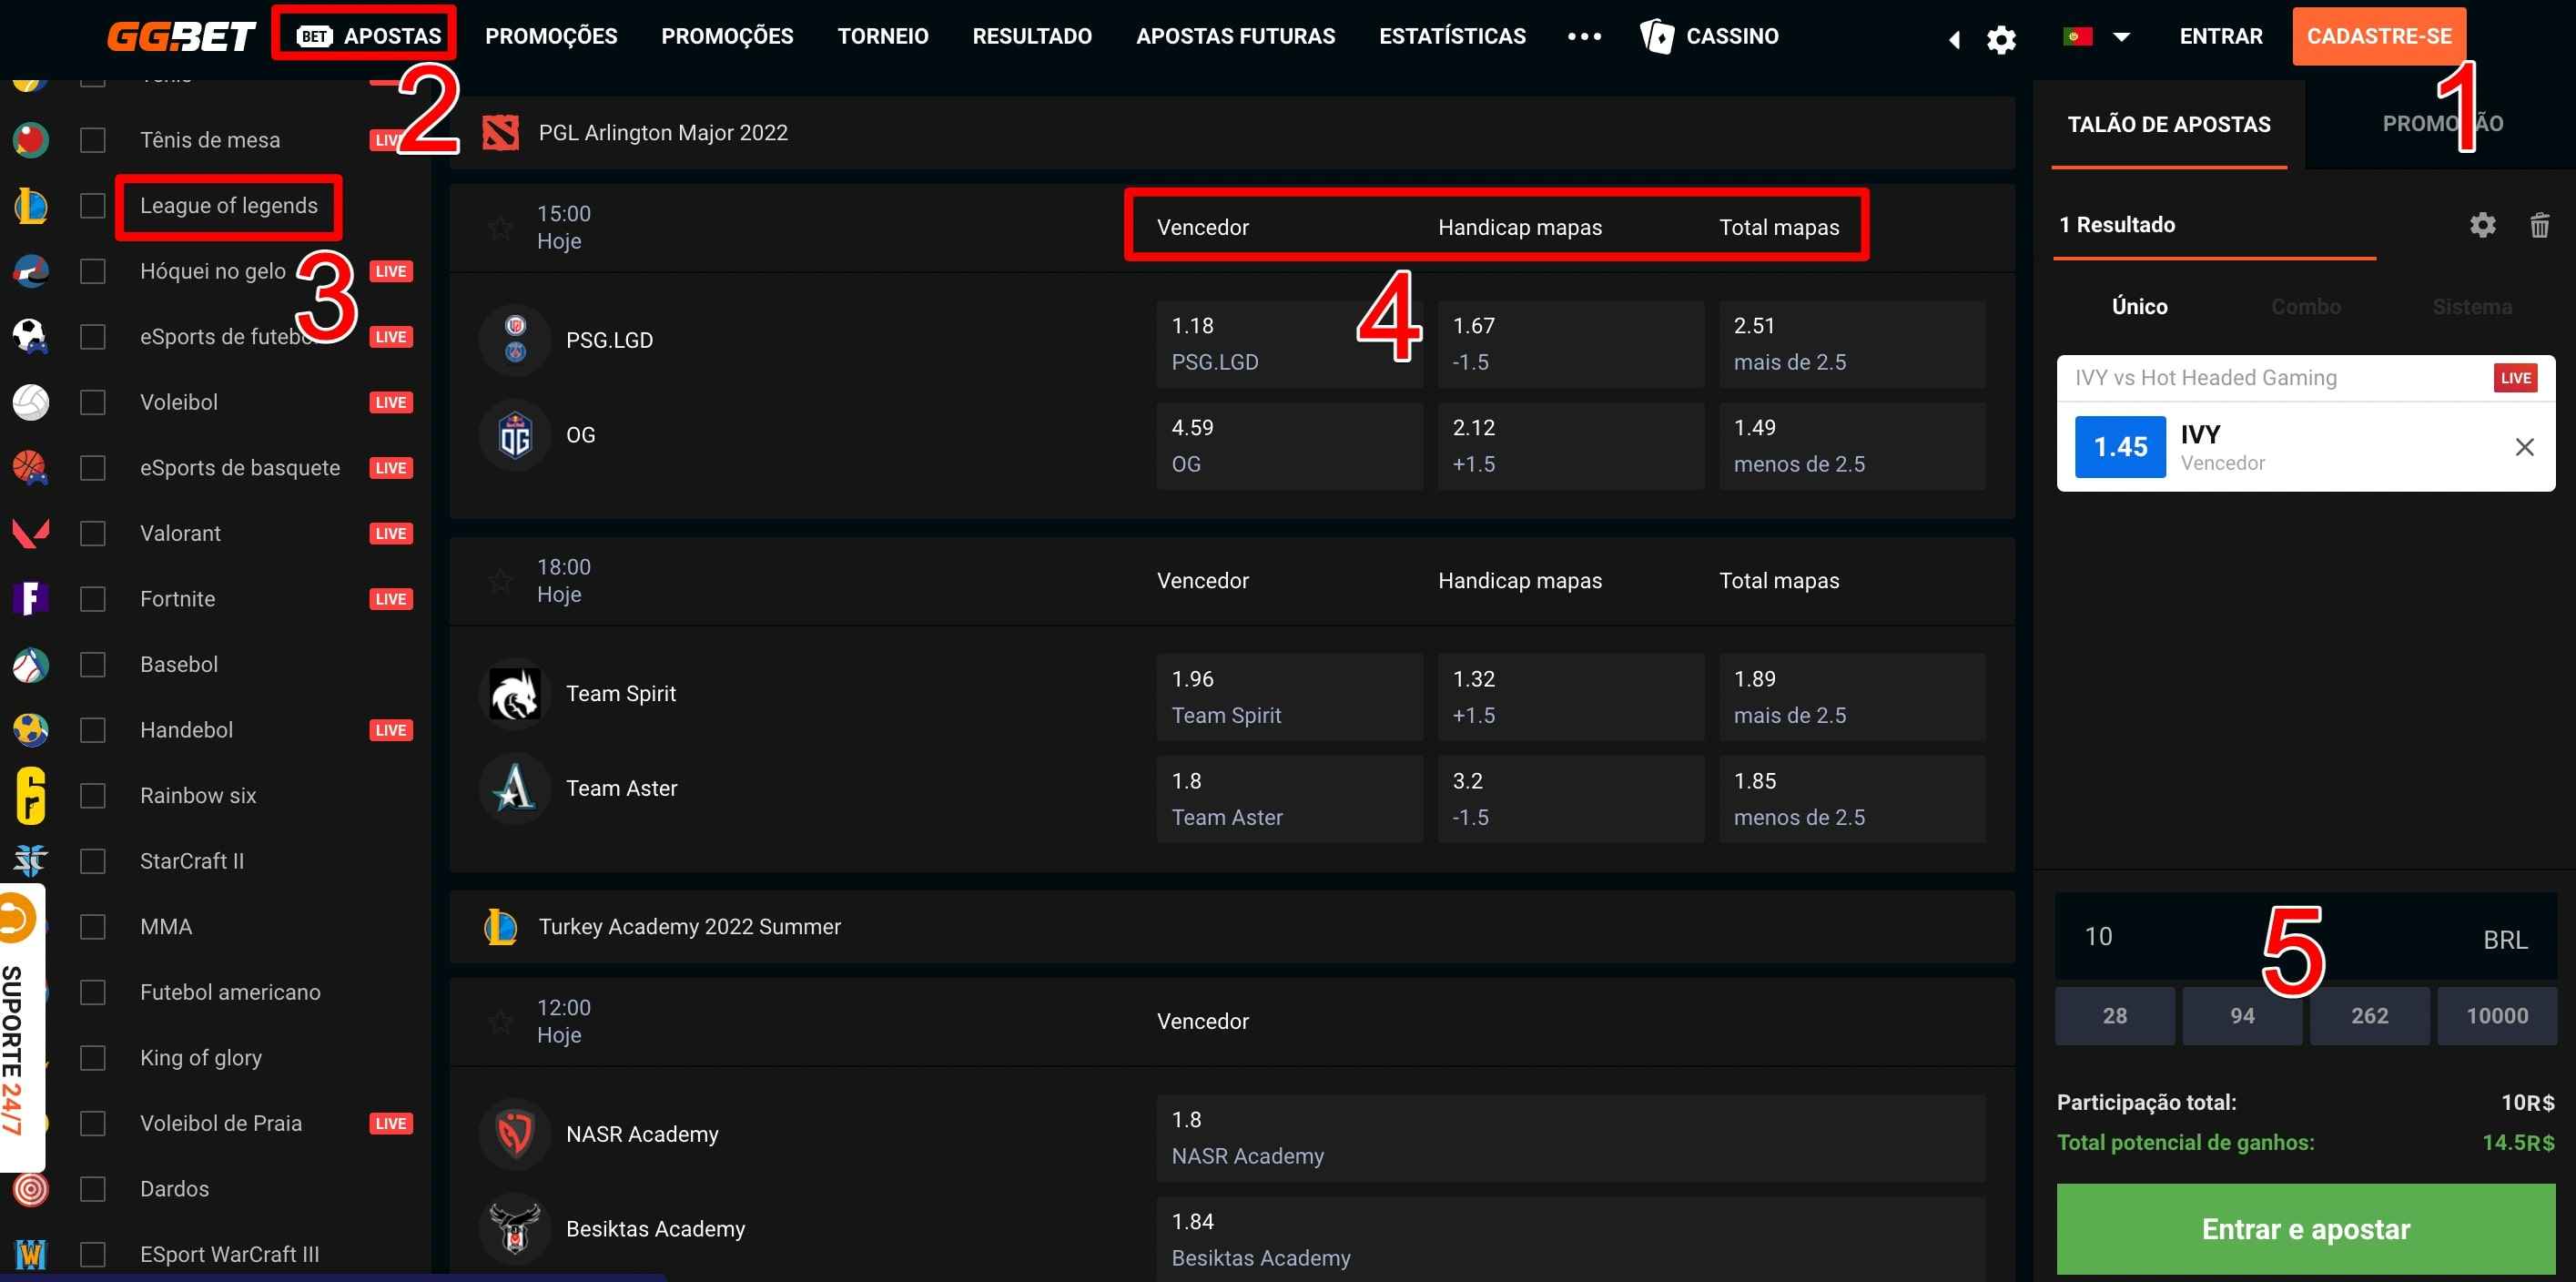Collapse panel with left arrow icon
The height and width of the screenshot is (1282, 2576).
[1954, 39]
